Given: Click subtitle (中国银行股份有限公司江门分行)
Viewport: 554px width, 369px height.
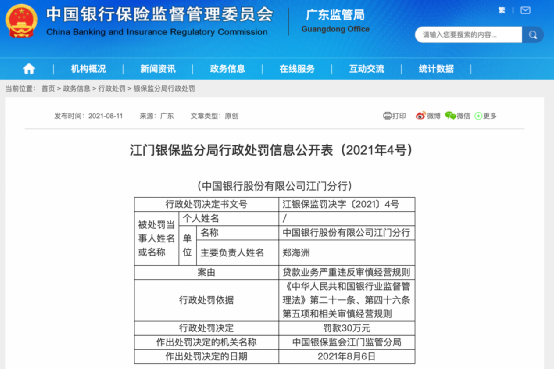Looking at the screenshot, I should tap(275, 186).
